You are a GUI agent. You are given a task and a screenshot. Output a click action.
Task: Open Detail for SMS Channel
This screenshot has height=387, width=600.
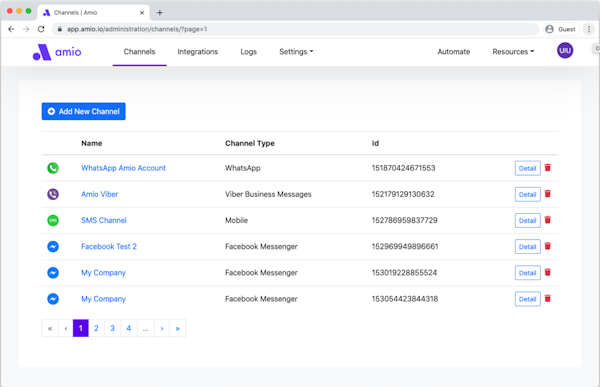(527, 220)
